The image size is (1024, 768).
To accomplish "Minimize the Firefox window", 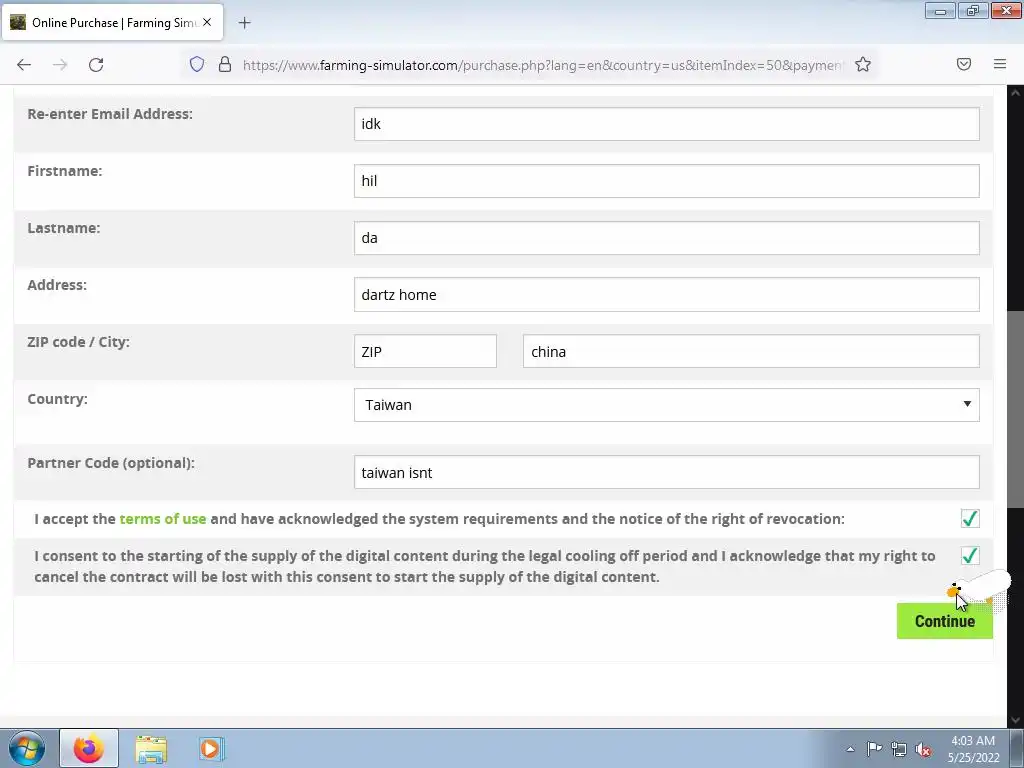I will (x=940, y=10).
